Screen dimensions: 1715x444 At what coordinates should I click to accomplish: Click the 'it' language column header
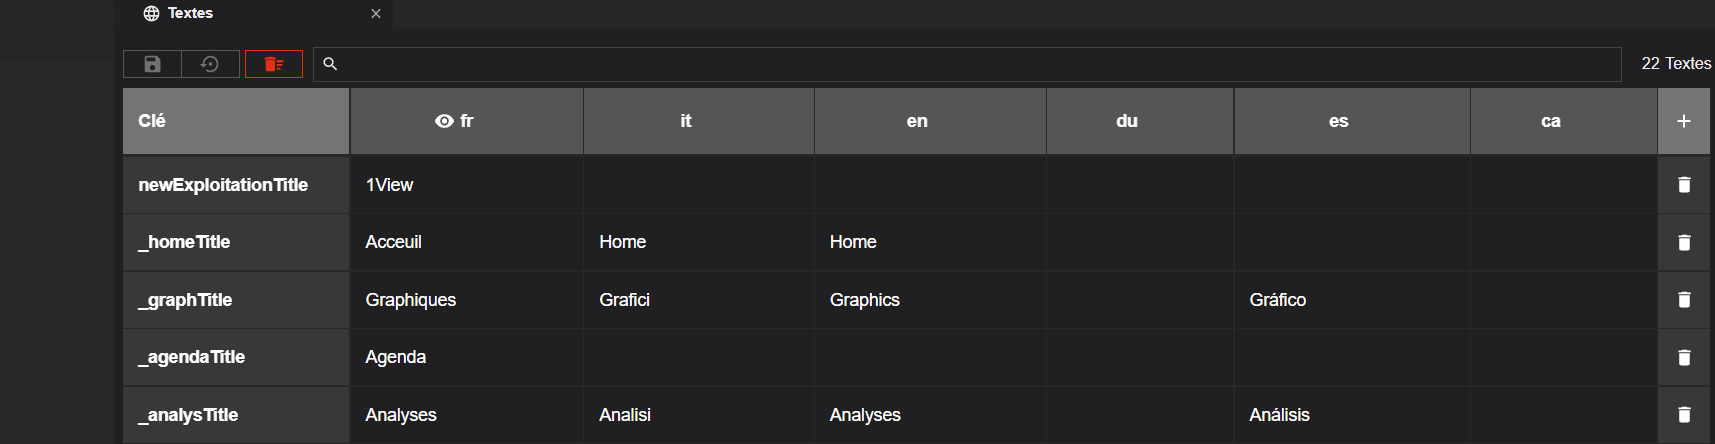(686, 121)
